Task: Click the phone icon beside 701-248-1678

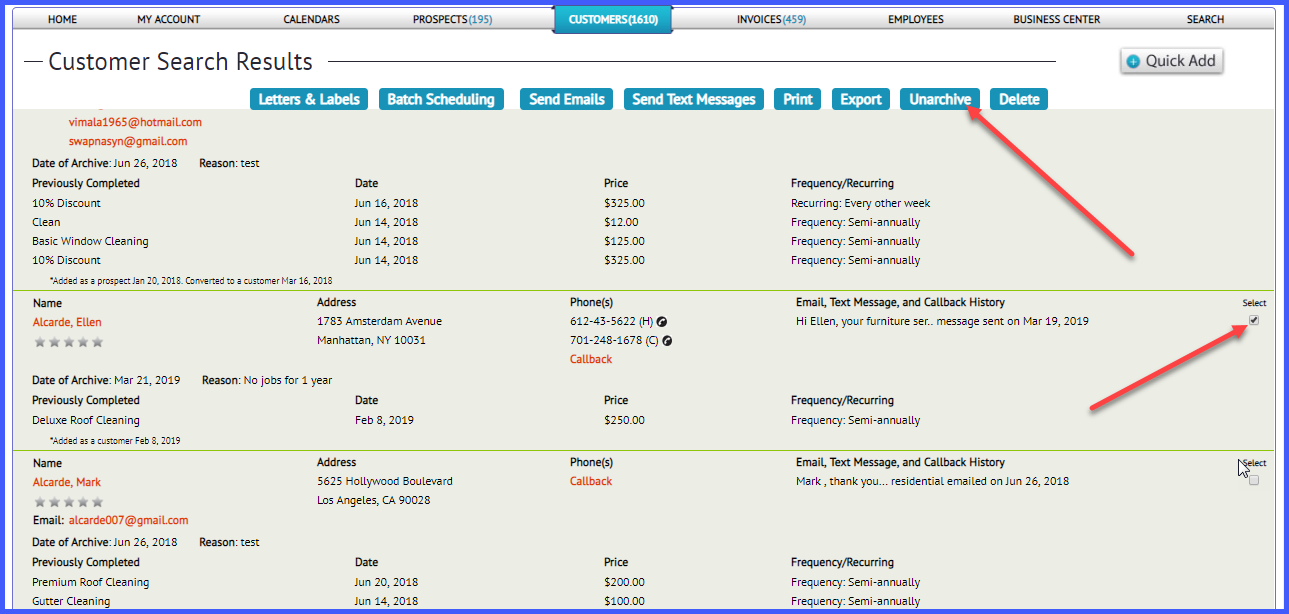Action: pos(667,341)
